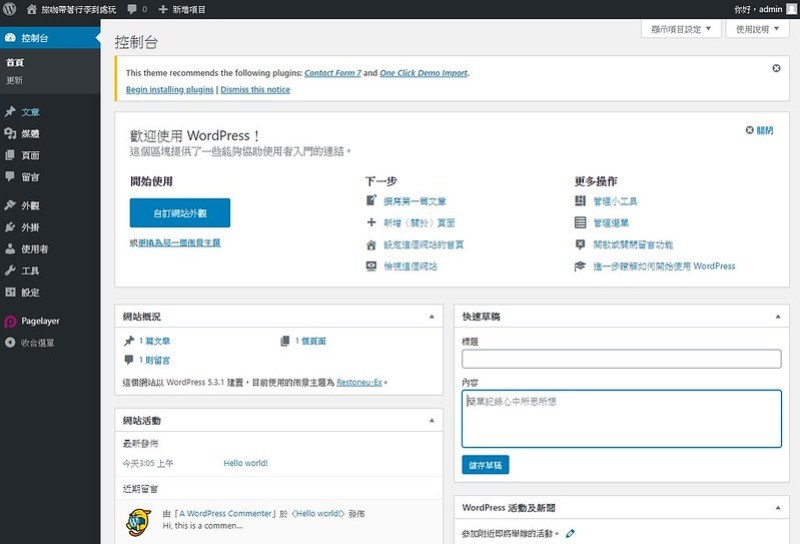Click the Begin installing plugins link

coord(169,89)
